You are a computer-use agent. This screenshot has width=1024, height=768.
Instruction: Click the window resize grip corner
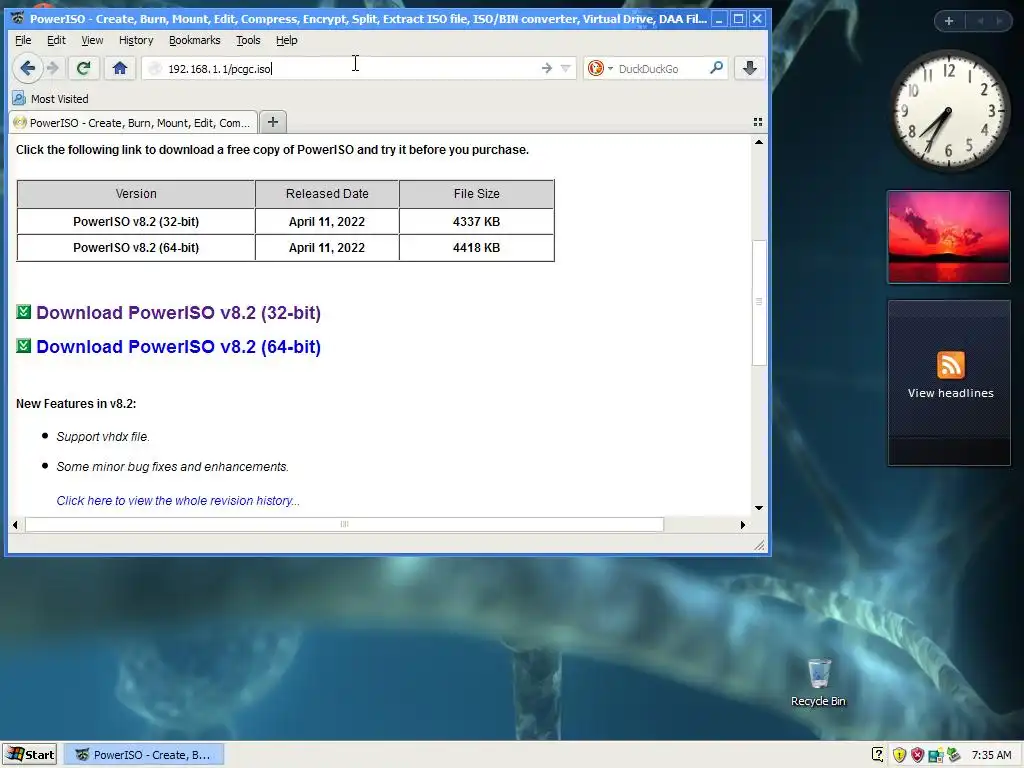pyautogui.click(x=759, y=545)
